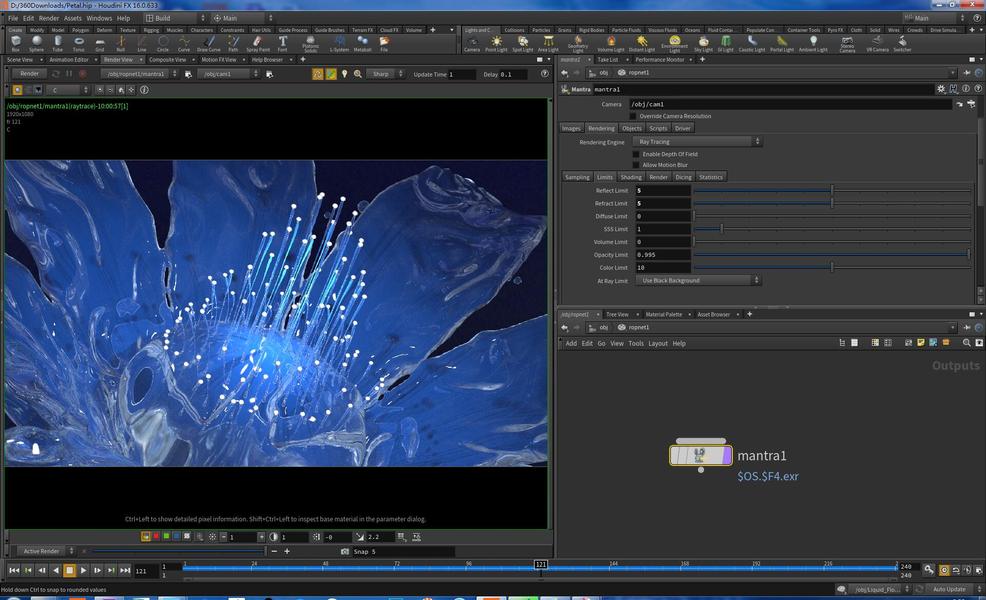Toggle the display flag on mantra1 node
The width and height of the screenshot is (986, 600).
pos(728,455)
